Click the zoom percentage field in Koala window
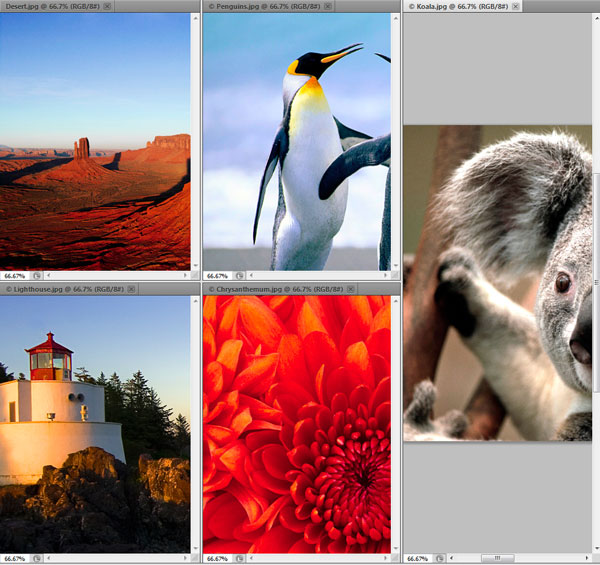This screenshot has height=565, width=600. (417, 558)
